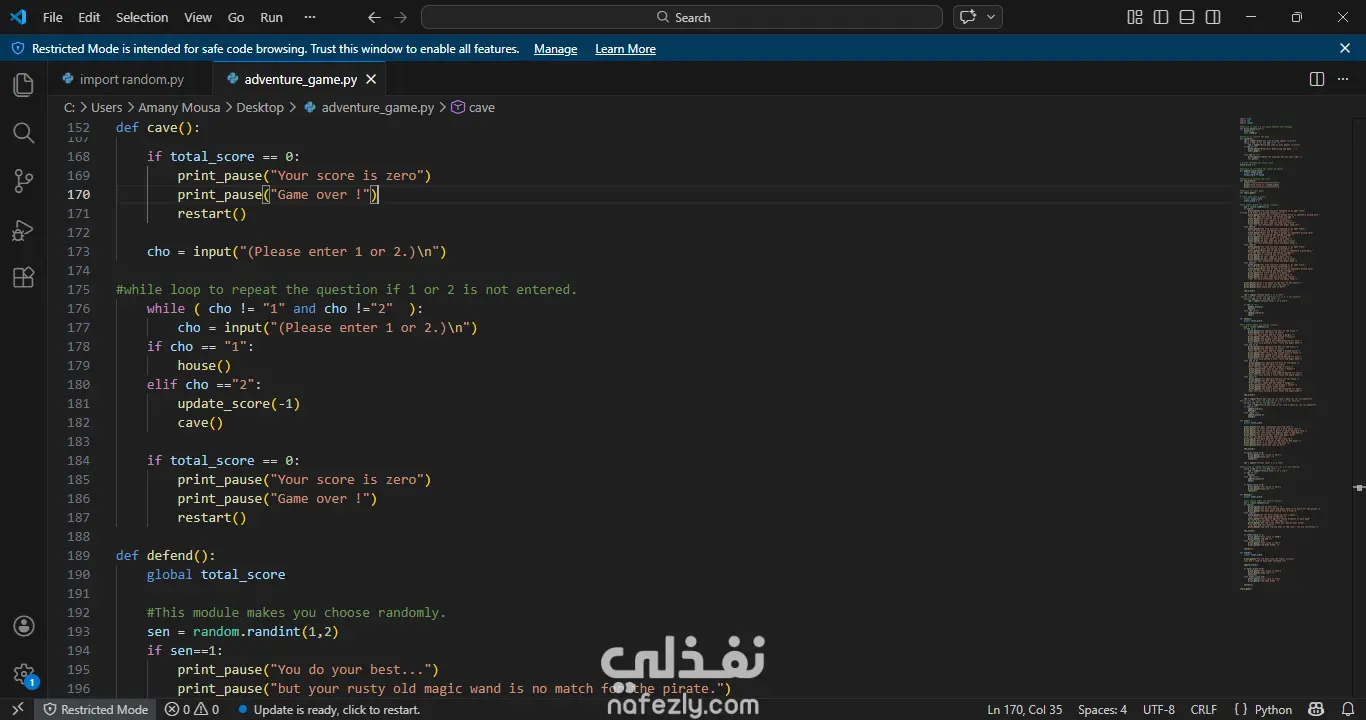The image size is (1366, 720).
Task: Open the Source Control view
Action: pyautogui.click(x=23, y=181)
